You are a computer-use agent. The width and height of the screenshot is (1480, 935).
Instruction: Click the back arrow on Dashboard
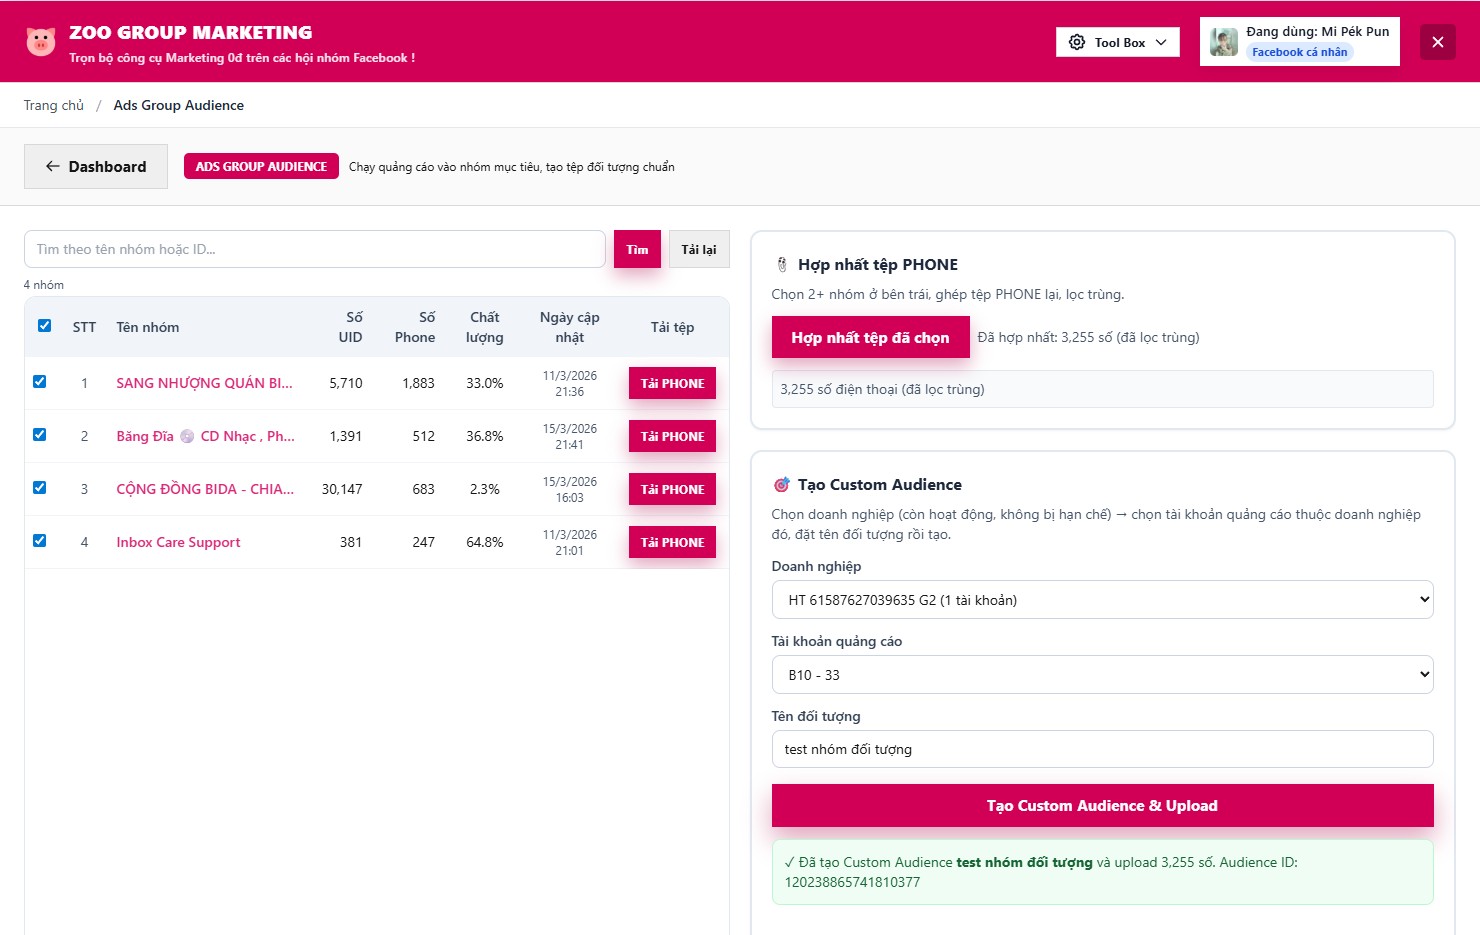(53, 167)
